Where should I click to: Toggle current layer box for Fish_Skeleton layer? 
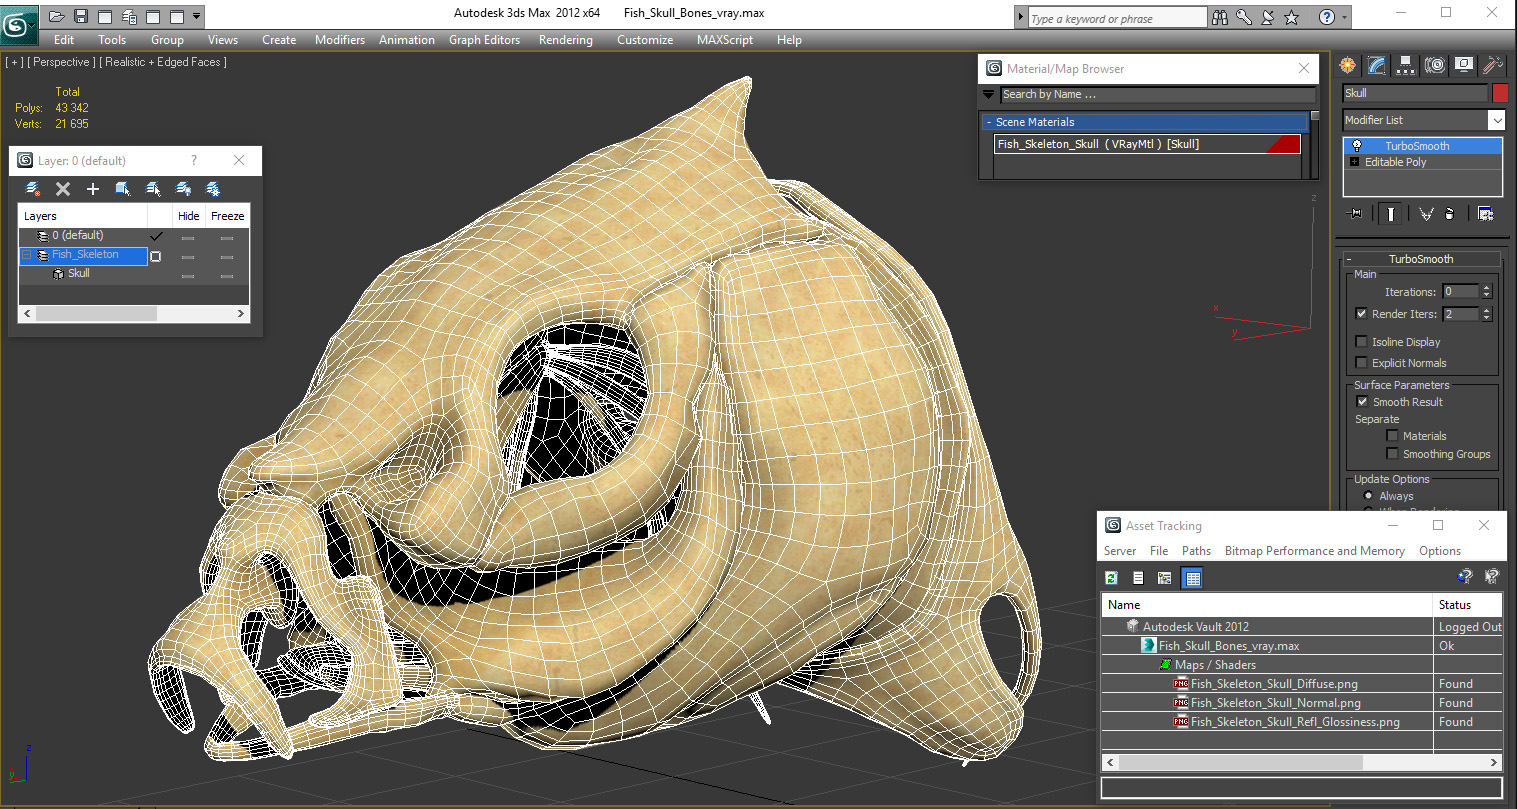(155, 256)
